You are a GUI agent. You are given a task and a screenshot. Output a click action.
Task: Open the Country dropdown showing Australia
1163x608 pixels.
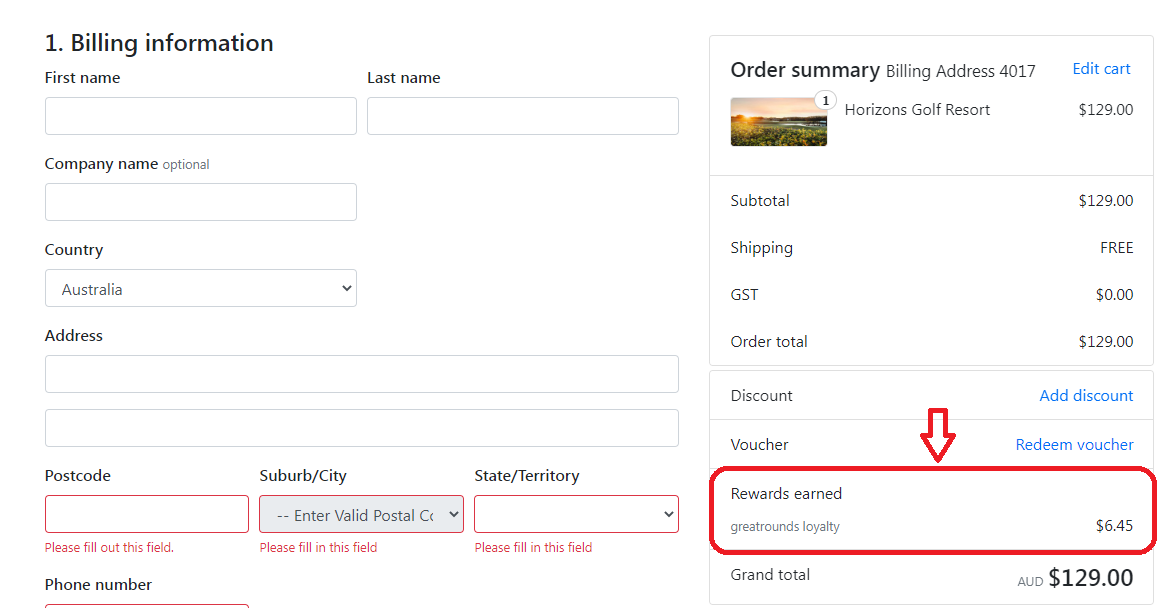200,288
